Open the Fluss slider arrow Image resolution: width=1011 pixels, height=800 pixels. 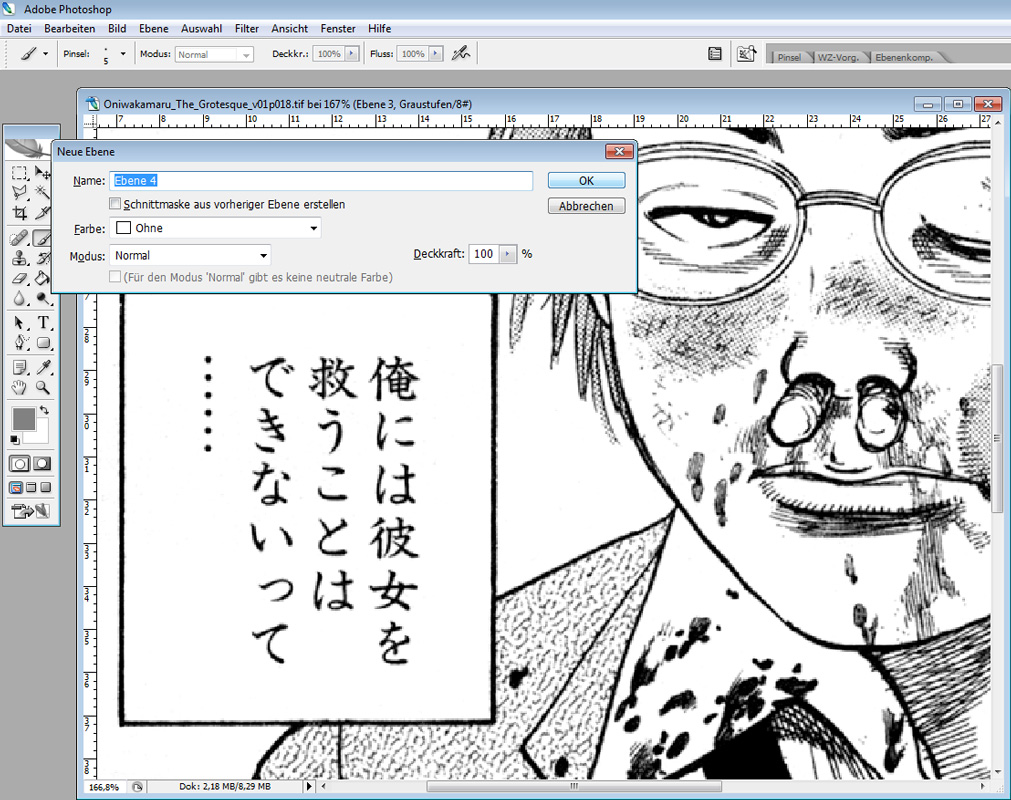point(436,54)
